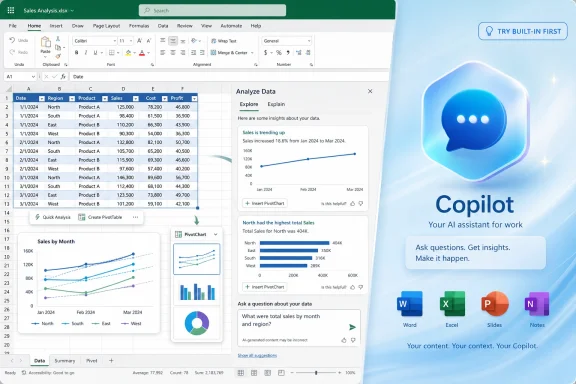
Task: Click the Show all suggestions link
Action: (257, 355)
